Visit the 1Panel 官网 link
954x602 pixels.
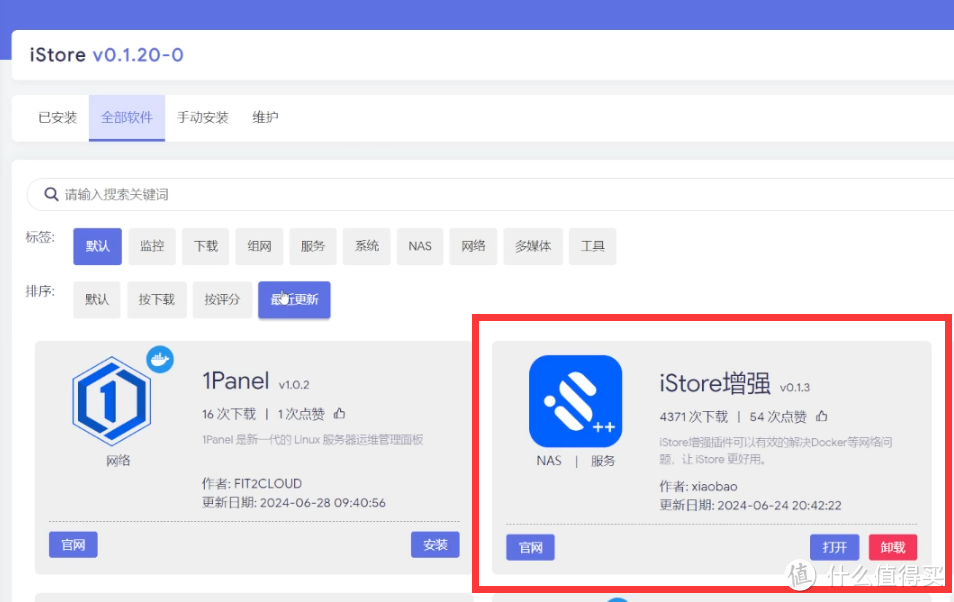pyautogui.click(x=72, y=544)
